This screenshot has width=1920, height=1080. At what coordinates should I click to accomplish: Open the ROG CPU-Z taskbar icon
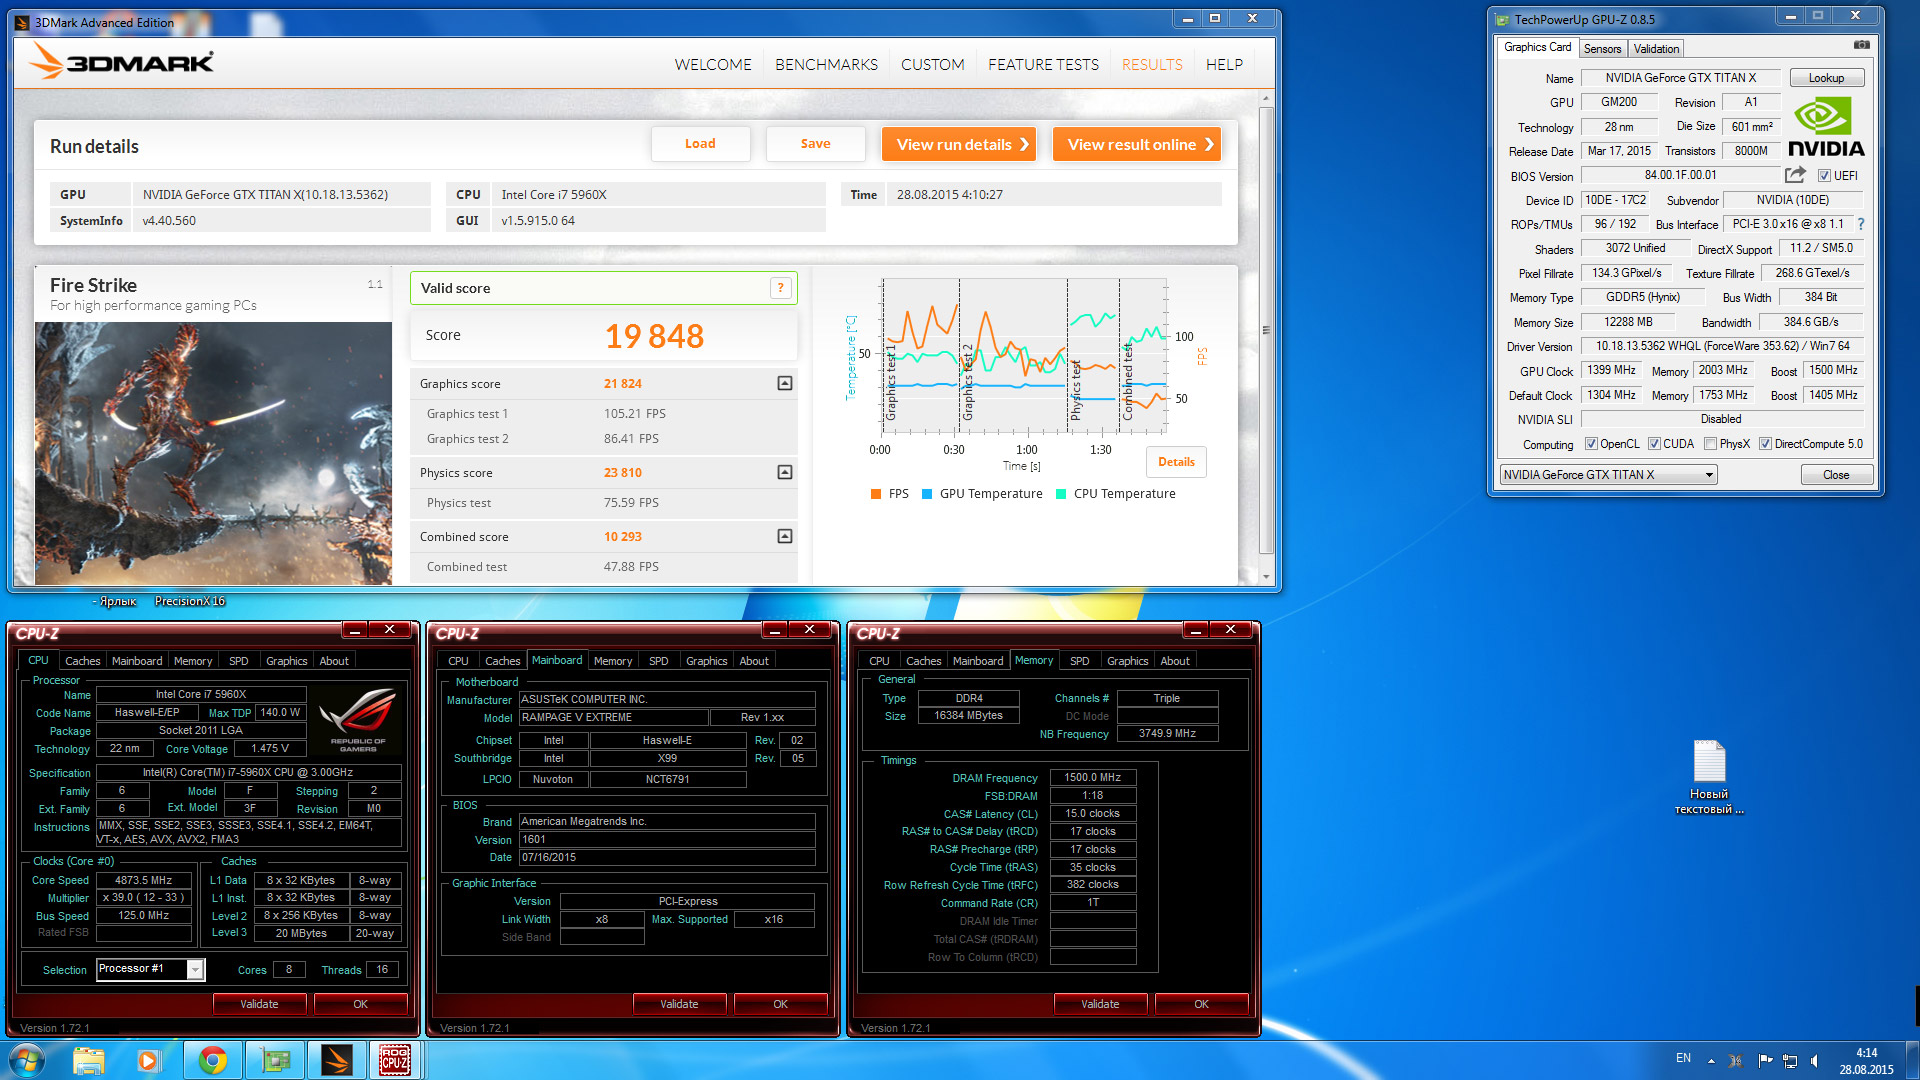coord(394,1060)
